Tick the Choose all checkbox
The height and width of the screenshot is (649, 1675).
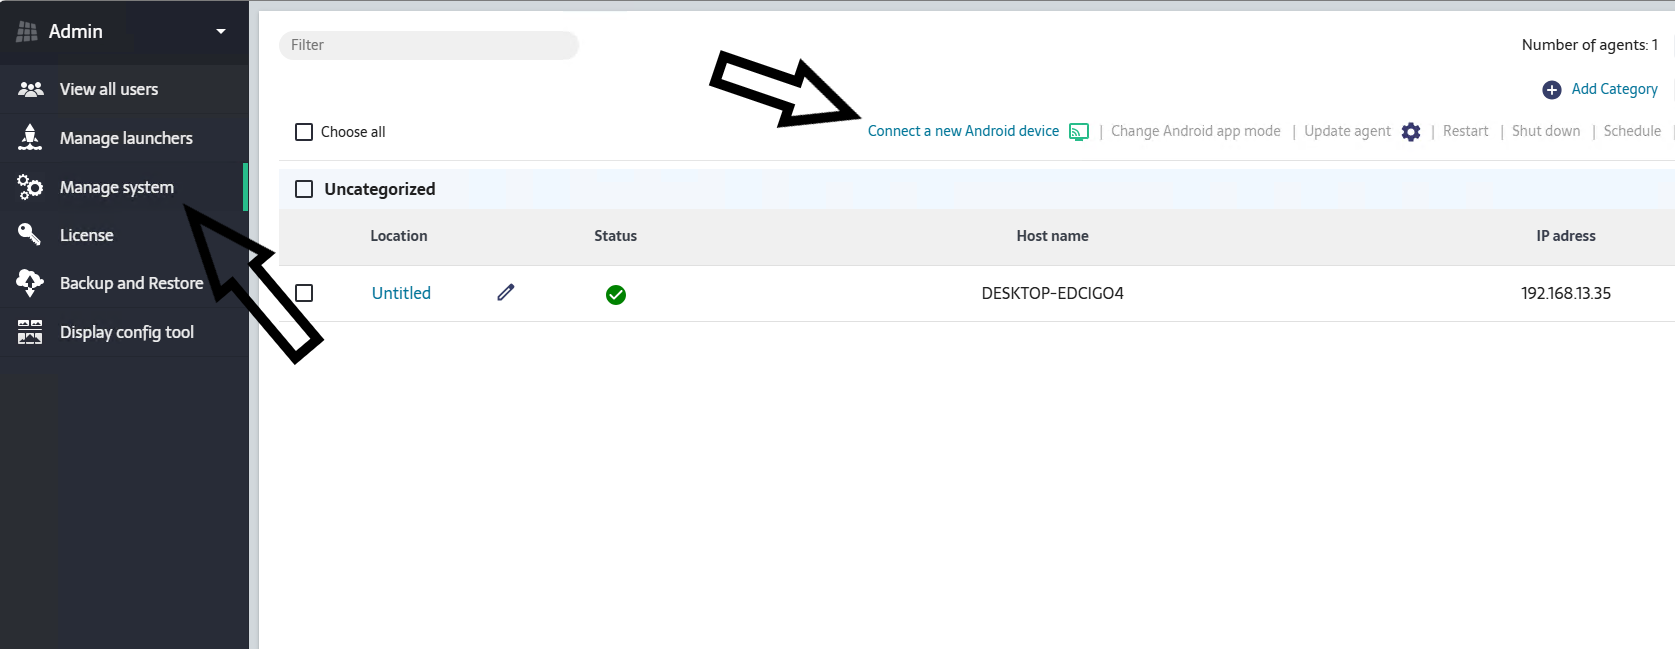point(304,132)
